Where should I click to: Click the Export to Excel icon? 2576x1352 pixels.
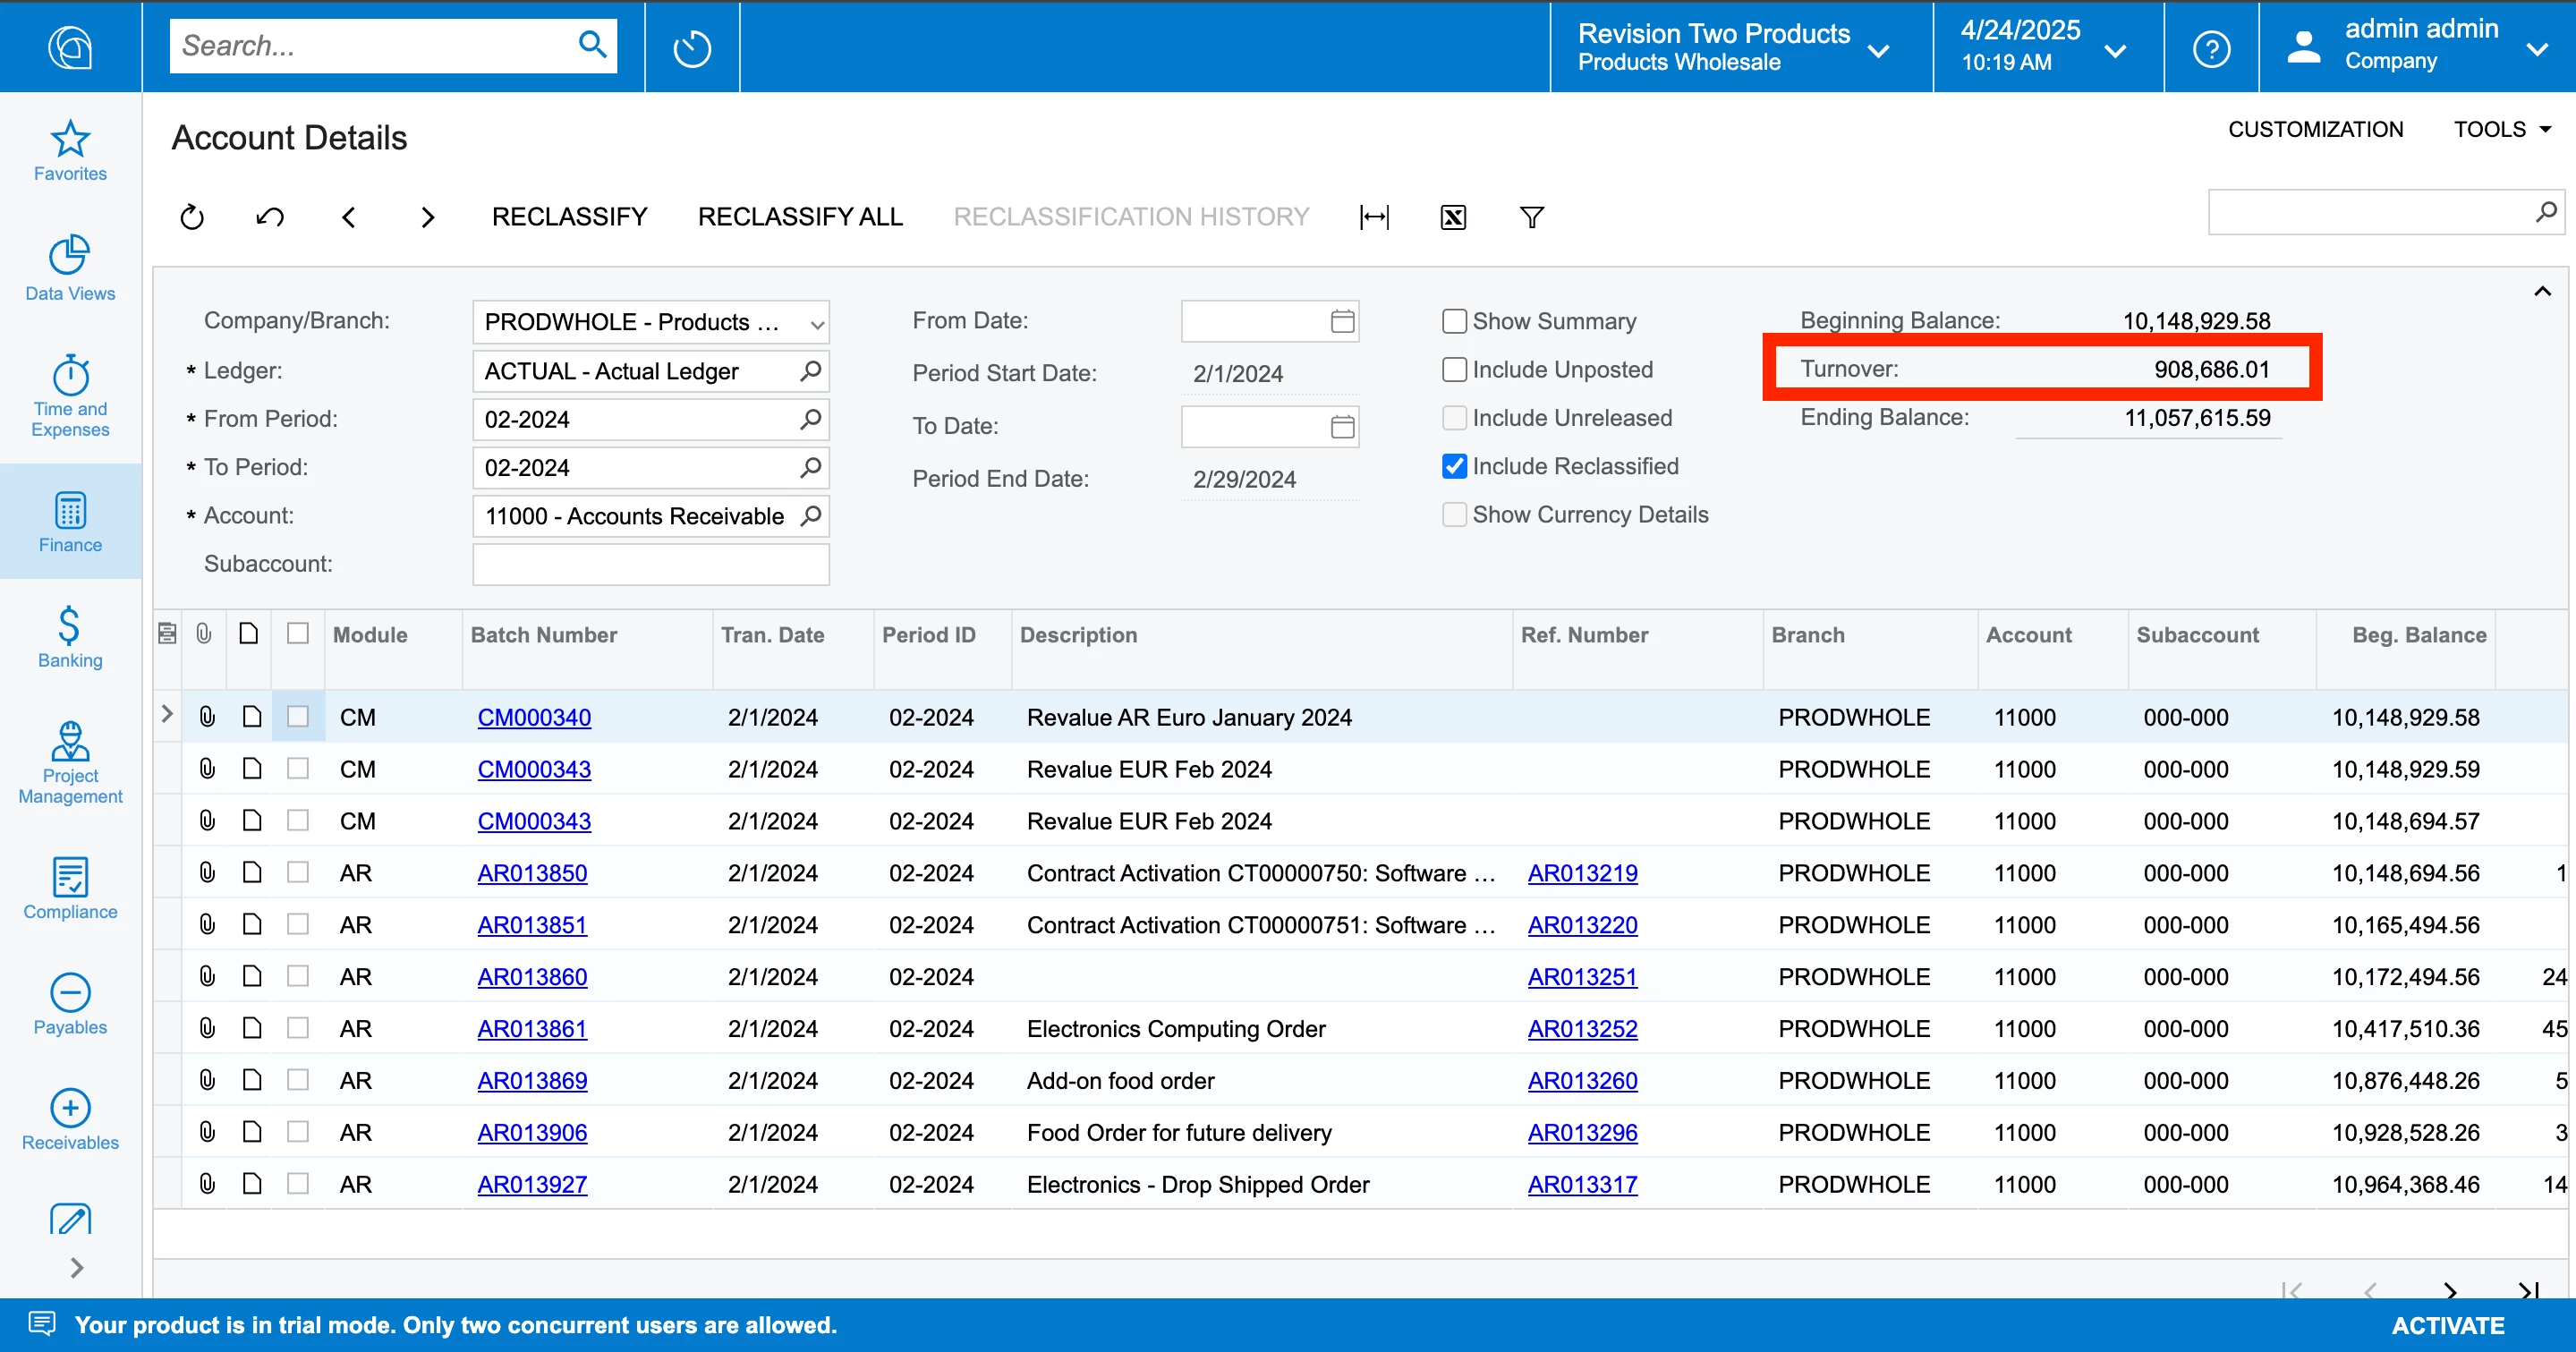(1453, 217)
